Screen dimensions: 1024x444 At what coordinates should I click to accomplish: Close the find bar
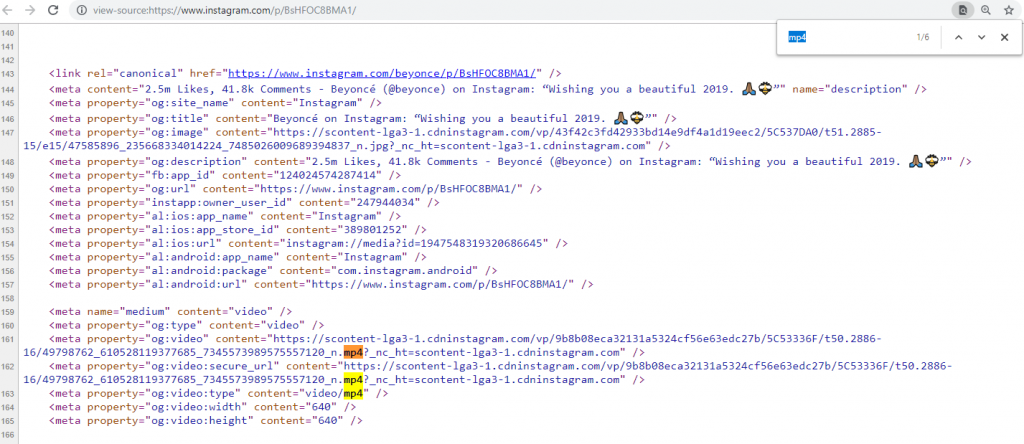coord(1004,37)
